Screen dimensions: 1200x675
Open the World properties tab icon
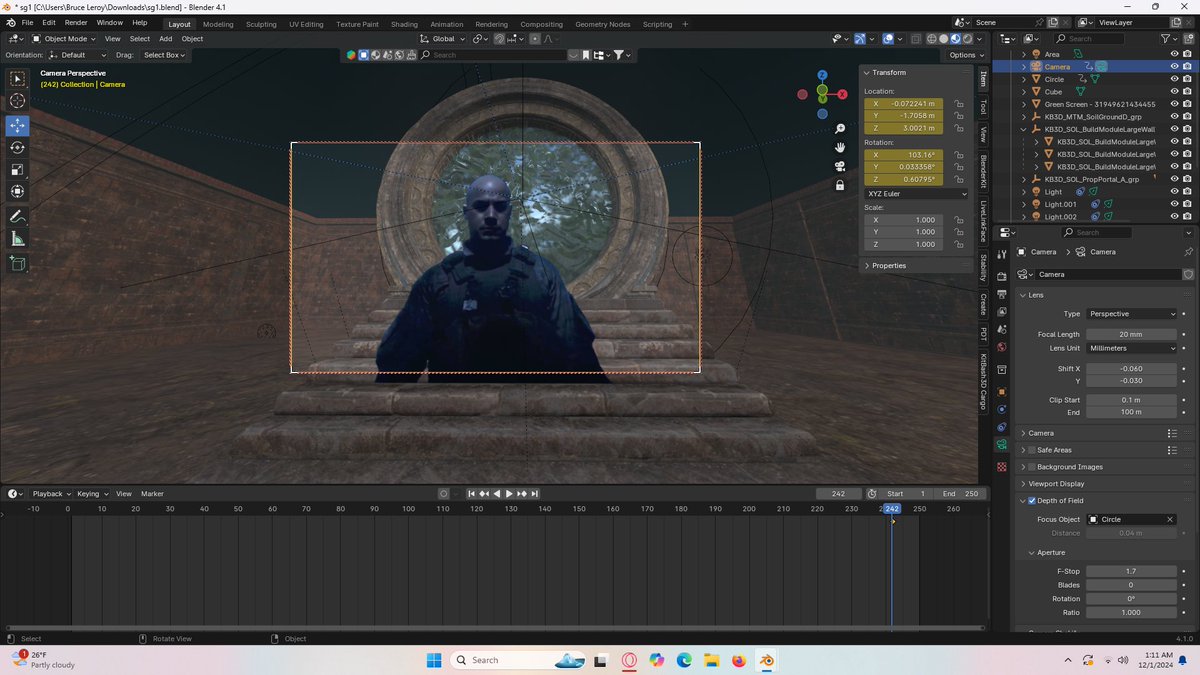tap(1002, 347)
